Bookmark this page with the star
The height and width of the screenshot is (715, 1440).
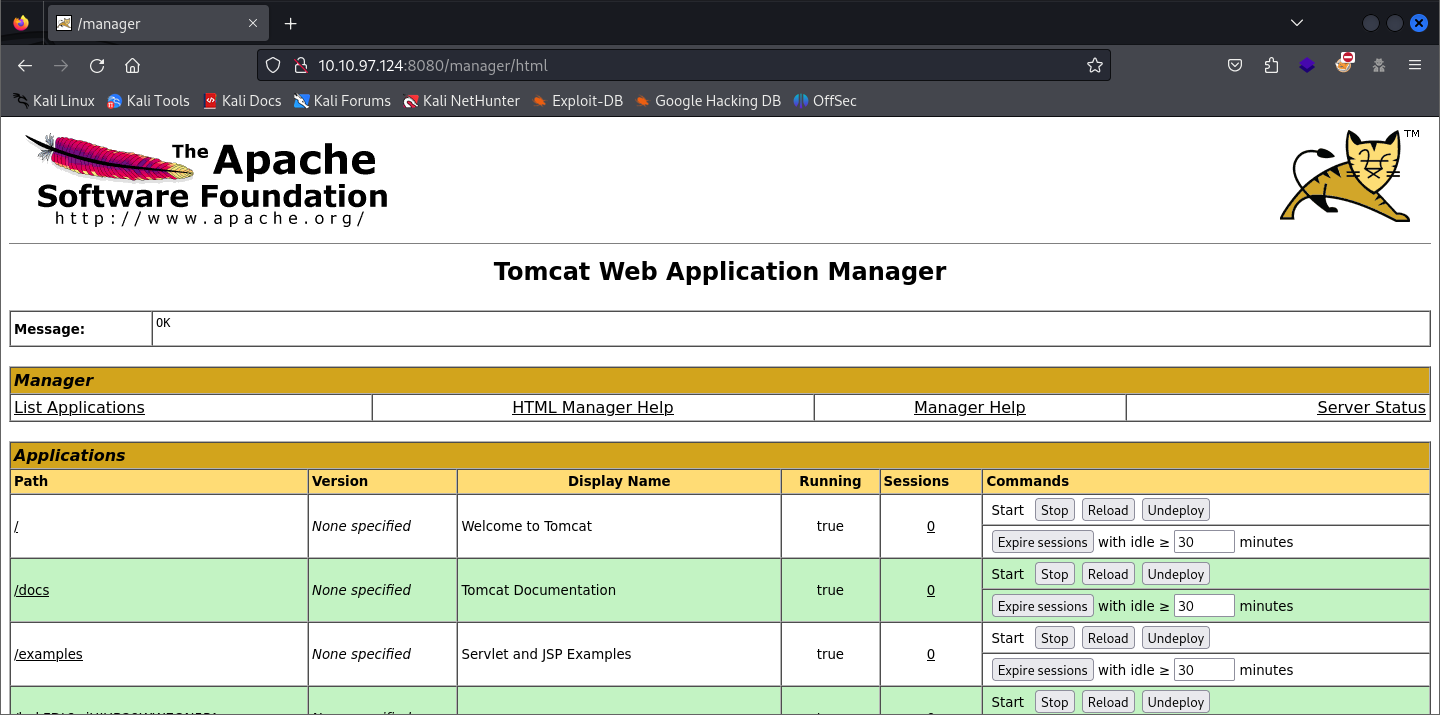pos(1095,66)
